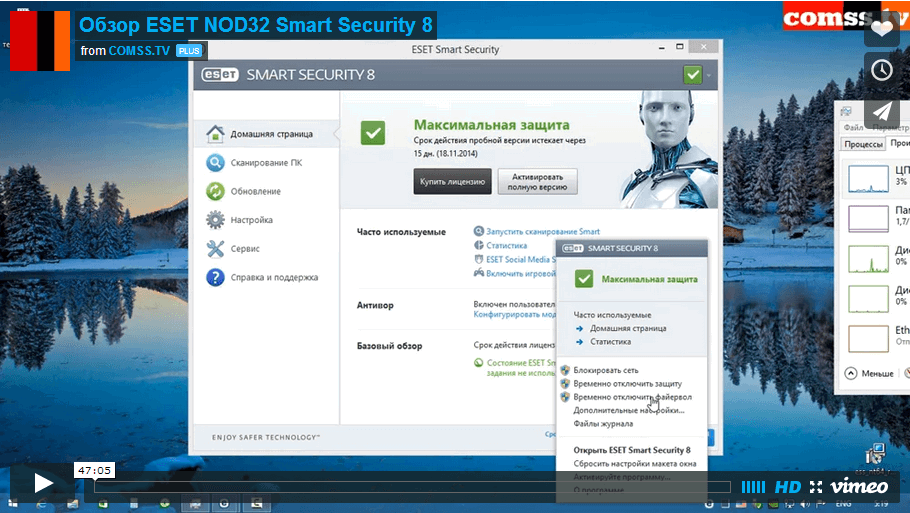Open Vimeo via the vimeo logo

tap(859, 486)
